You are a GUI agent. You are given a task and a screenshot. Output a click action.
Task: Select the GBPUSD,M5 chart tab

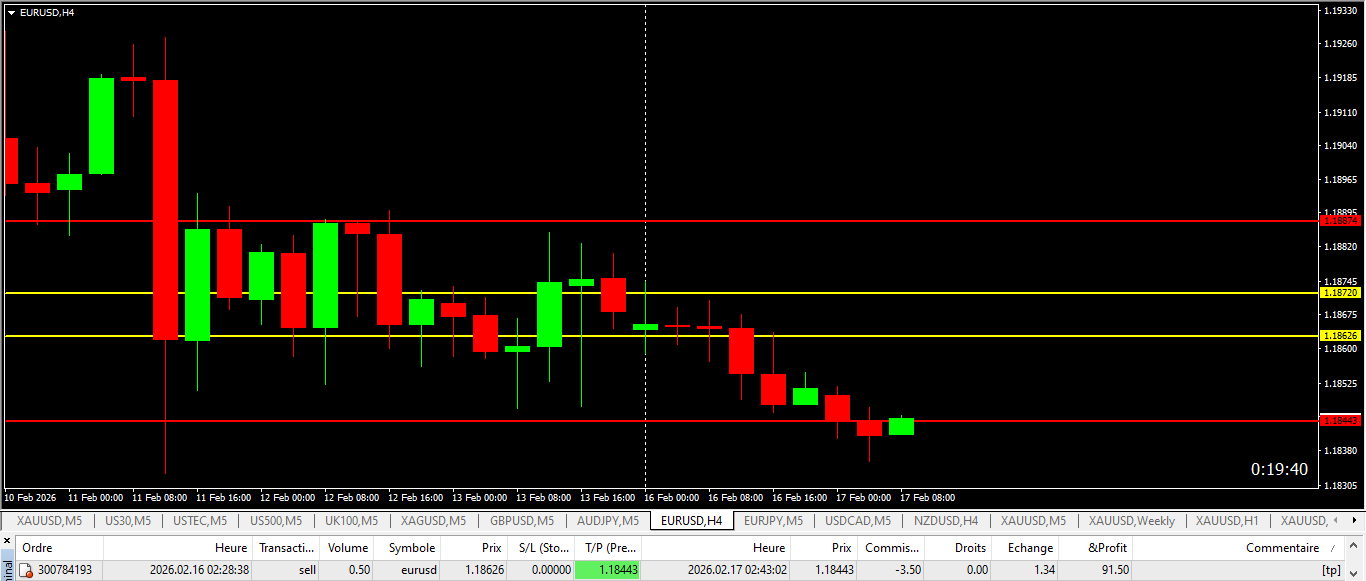pyautogui.click(x=521, y=521)
